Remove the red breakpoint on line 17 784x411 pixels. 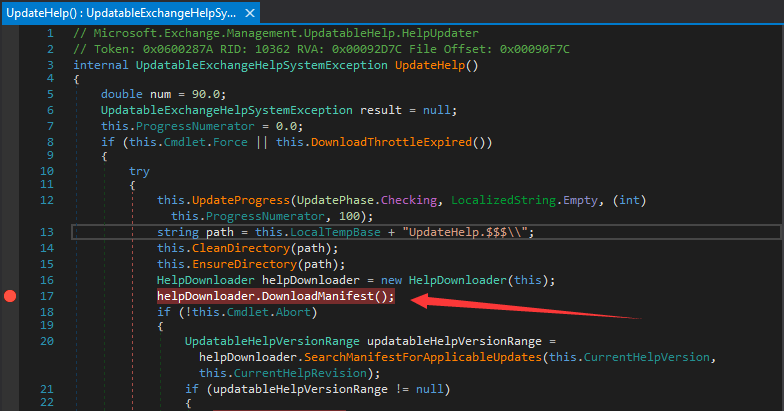click(10, 296)
